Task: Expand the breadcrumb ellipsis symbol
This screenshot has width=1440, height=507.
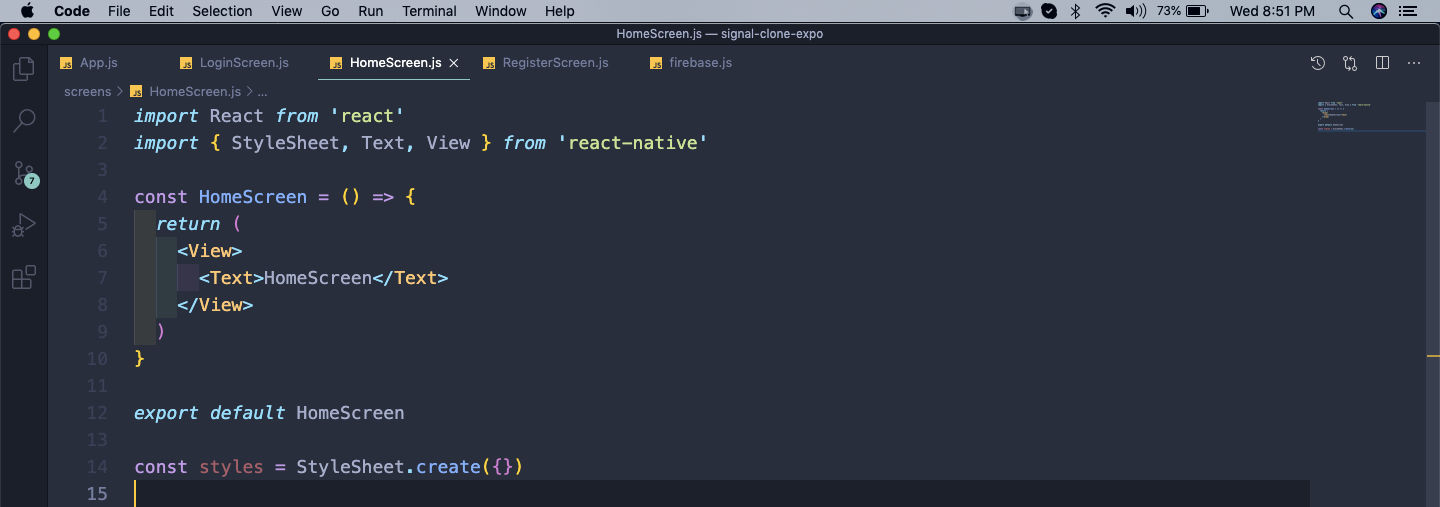Action: (x=262, y=91)
